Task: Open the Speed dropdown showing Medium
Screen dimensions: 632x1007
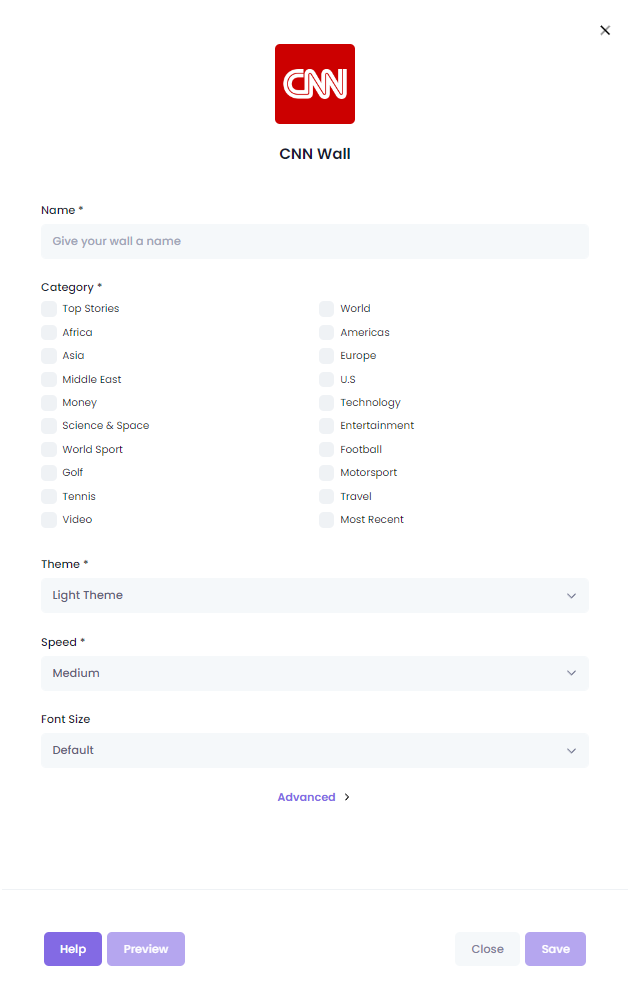Action: (315, 673)
